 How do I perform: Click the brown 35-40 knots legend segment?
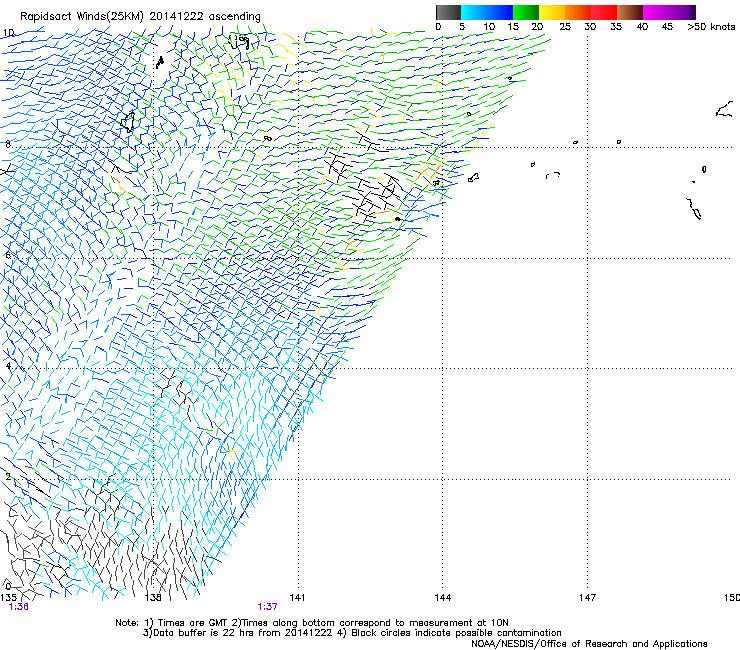tap(630, 12)
